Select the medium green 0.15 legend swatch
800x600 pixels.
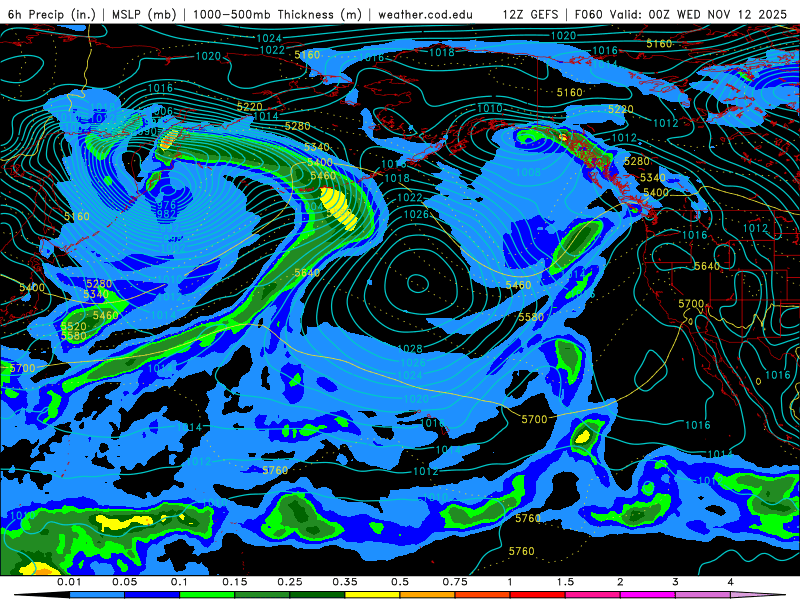click(x=262, y=595)
